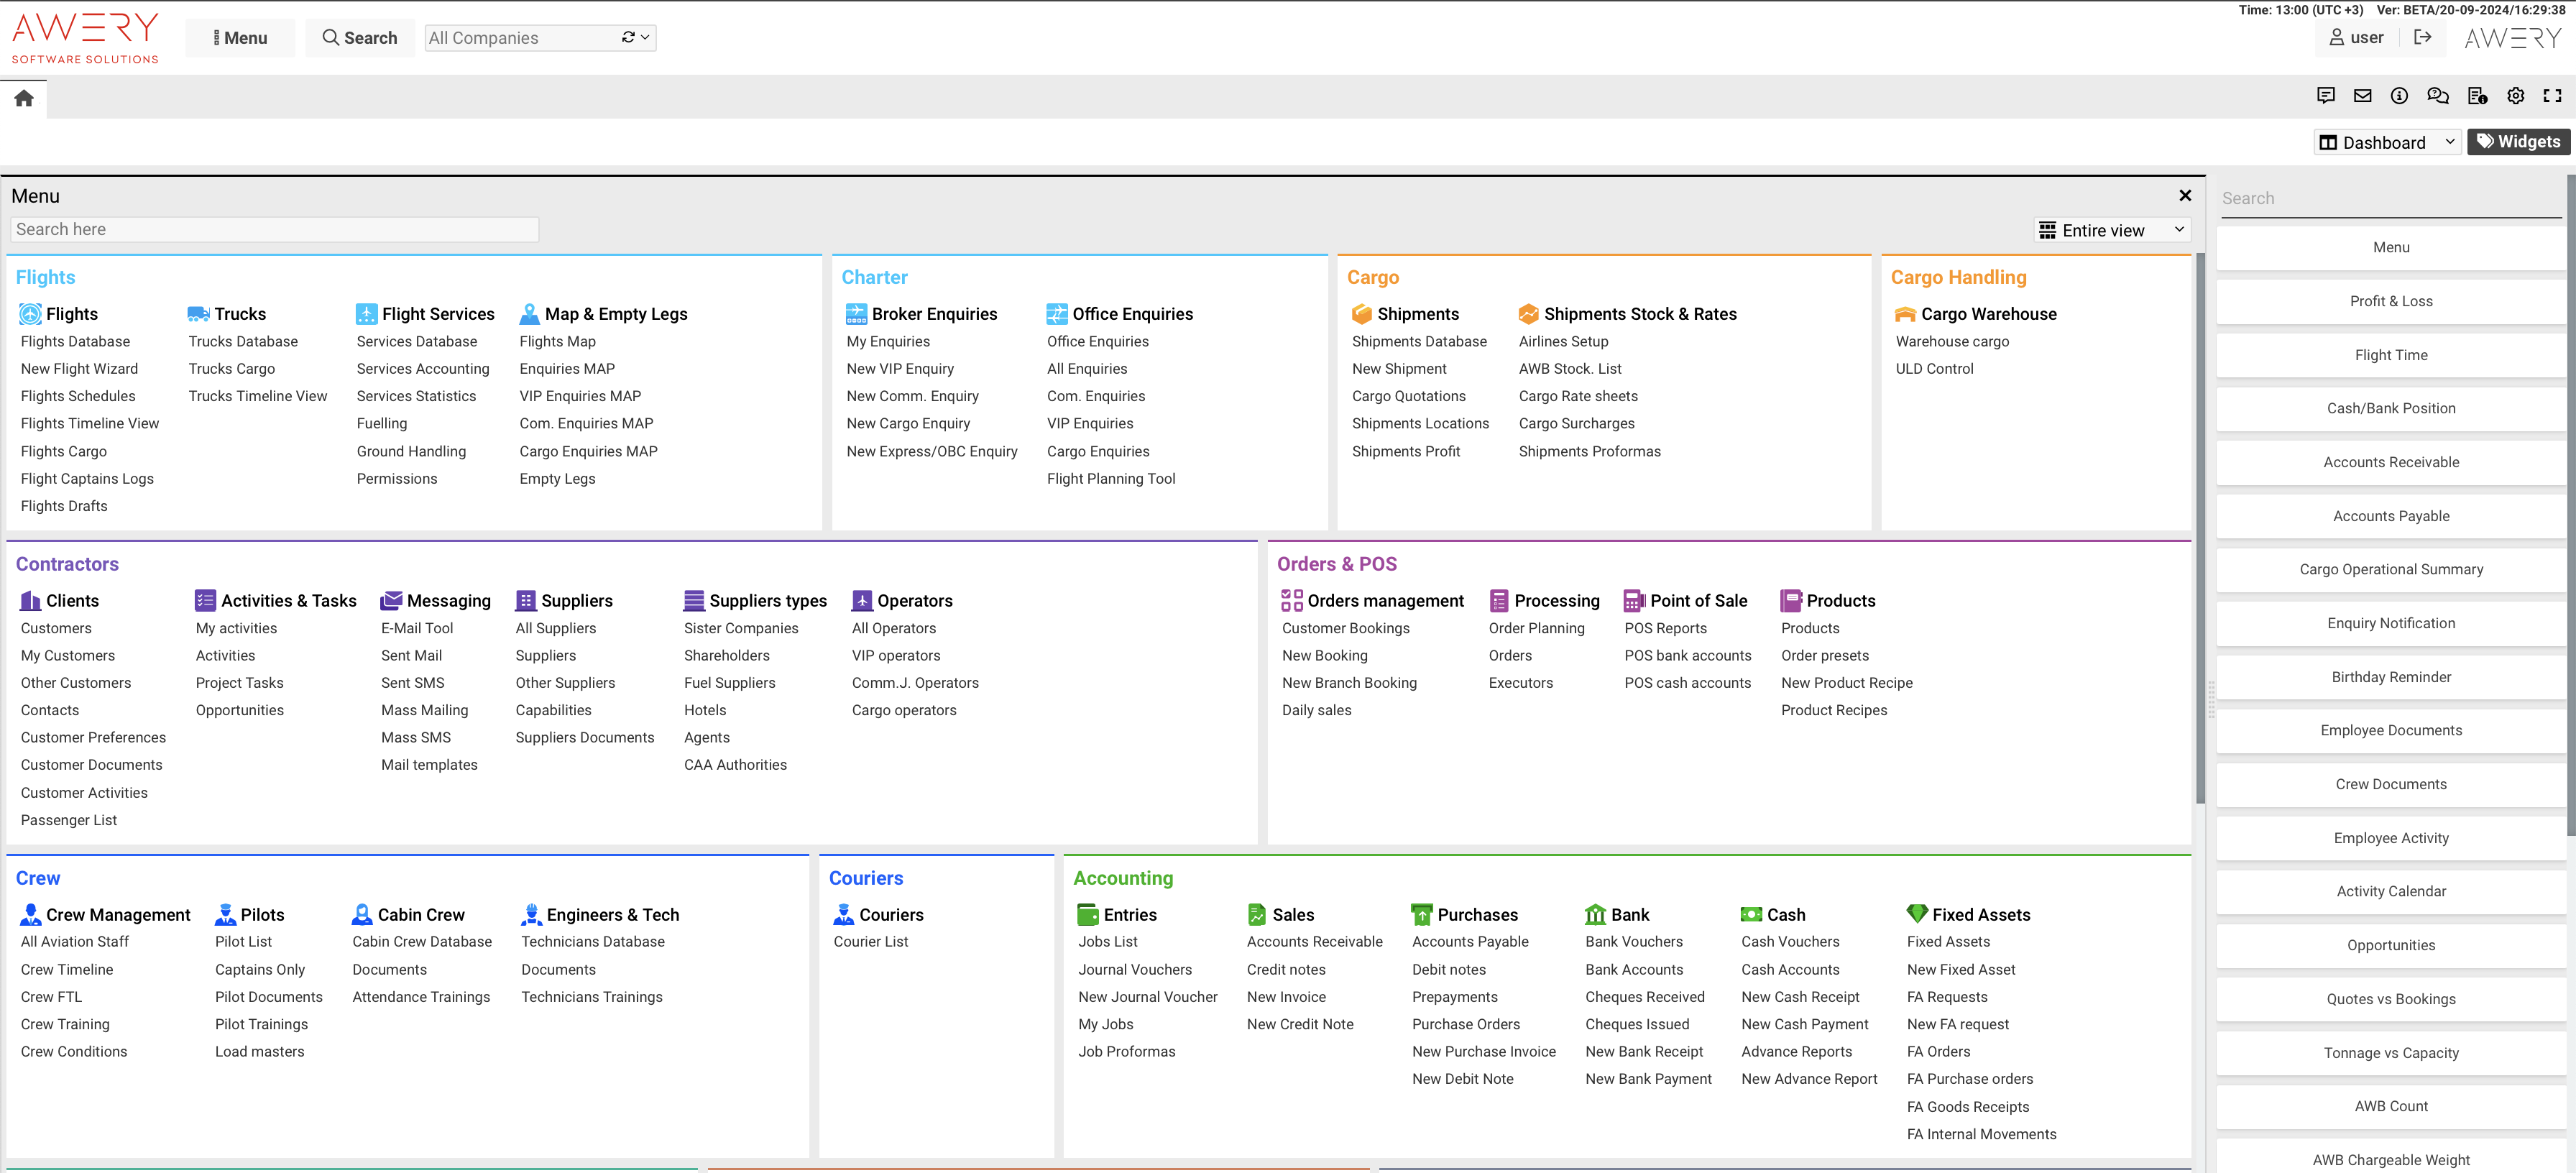
Task: Close the Menu panel with X
Action: (x=2185, y=196)
